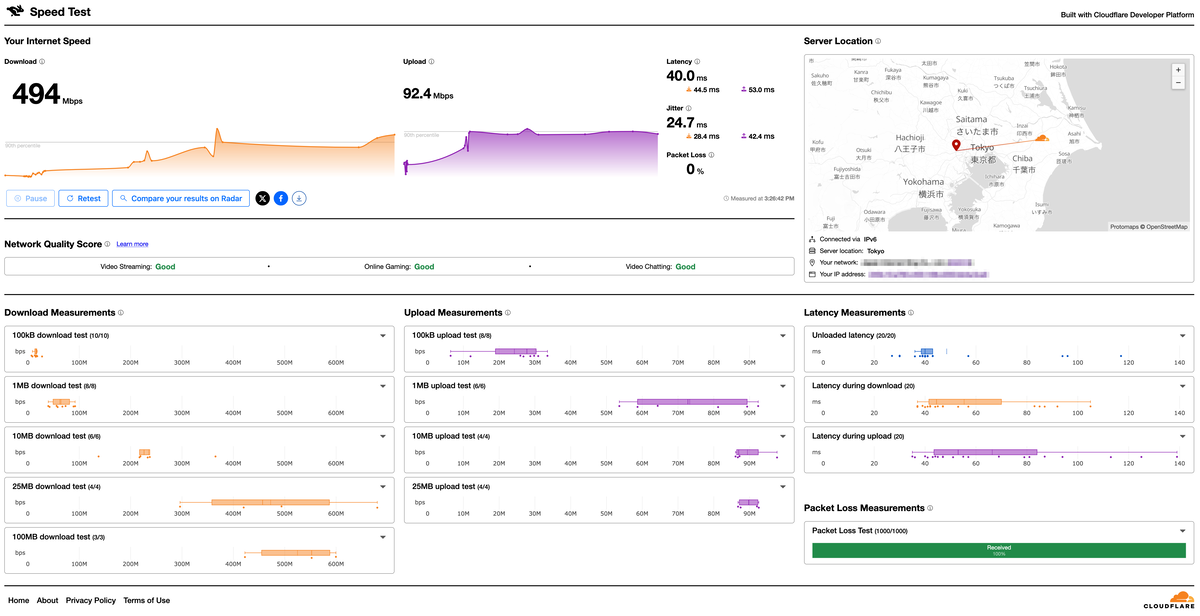The height and width of the screenshot is (616, 1200).
Task: Share results on X (Twitter)
Action: 262,198
